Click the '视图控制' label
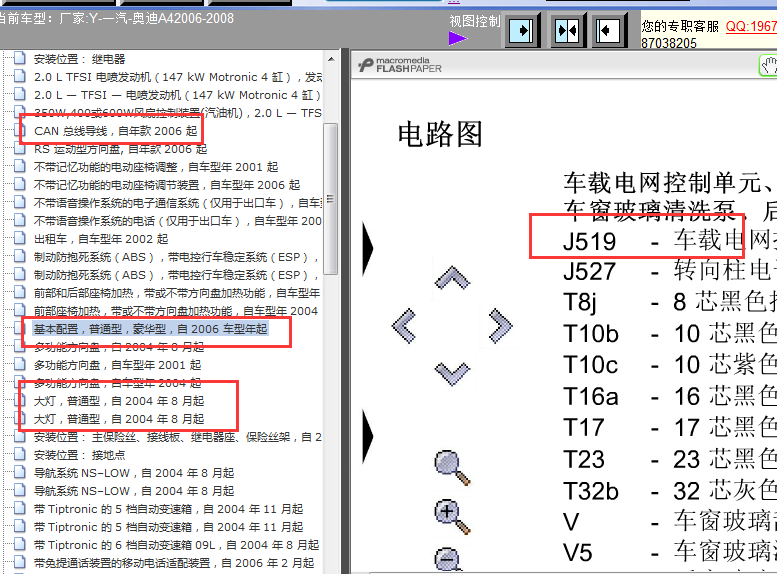Image resolution: width=777 pixels, height=574 pixels. [475, 21]
